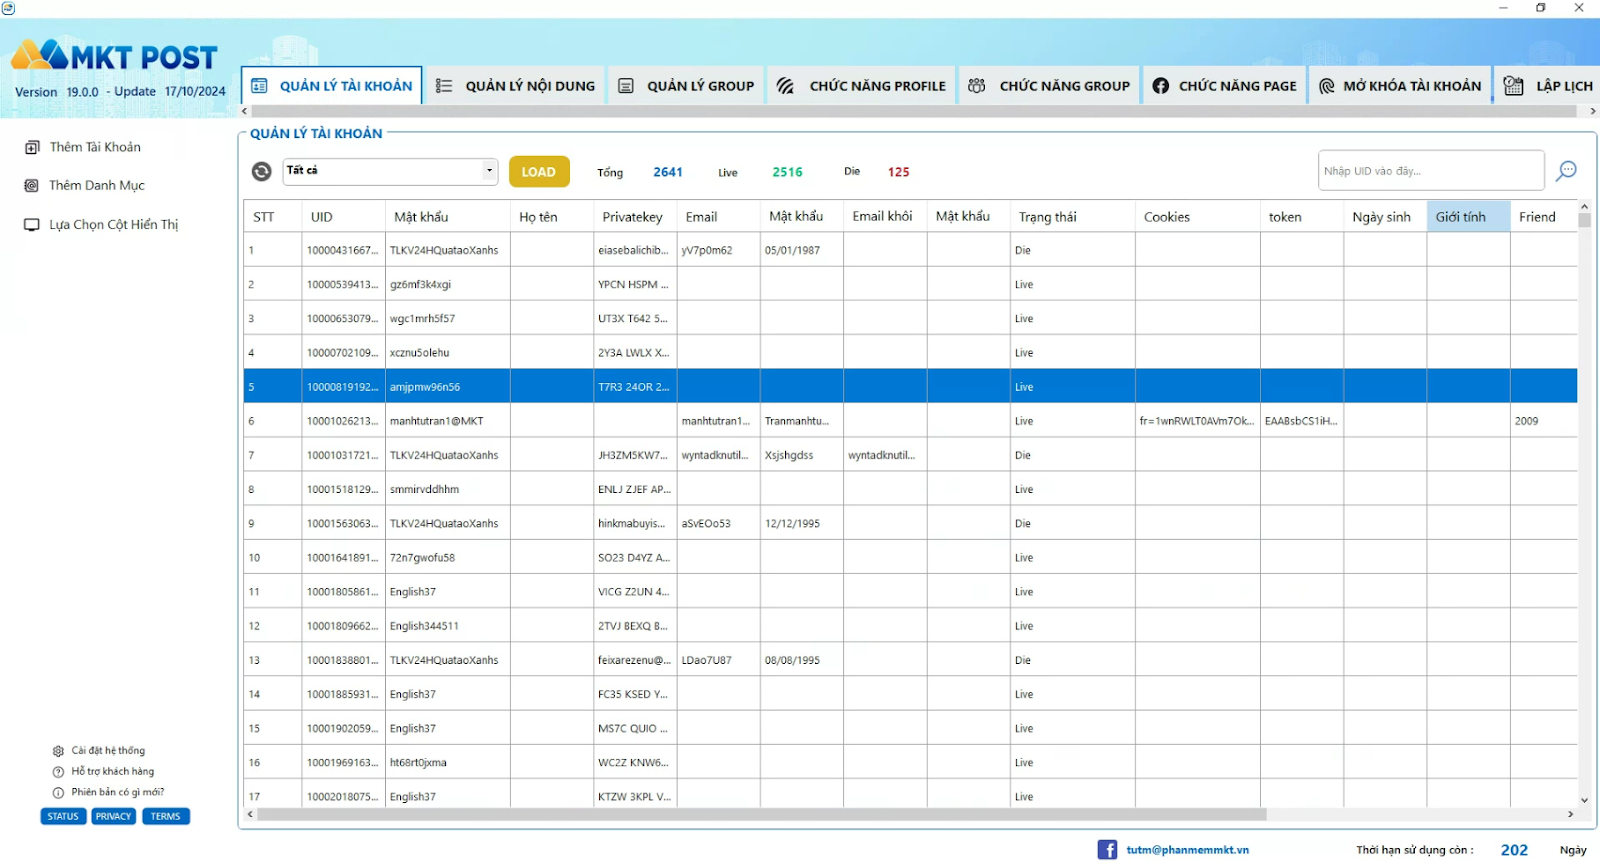Screen dimensions: 1600x864
Task: Open the Tất cả filter dropdown
Action: pos(391,171)
